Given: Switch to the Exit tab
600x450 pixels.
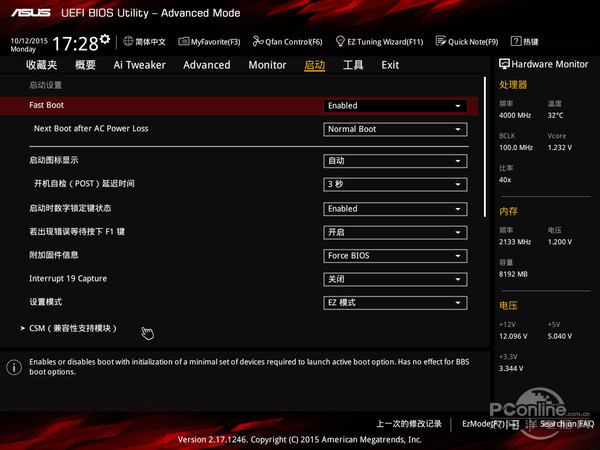Looking at the screenshot, I should [390, 65].
